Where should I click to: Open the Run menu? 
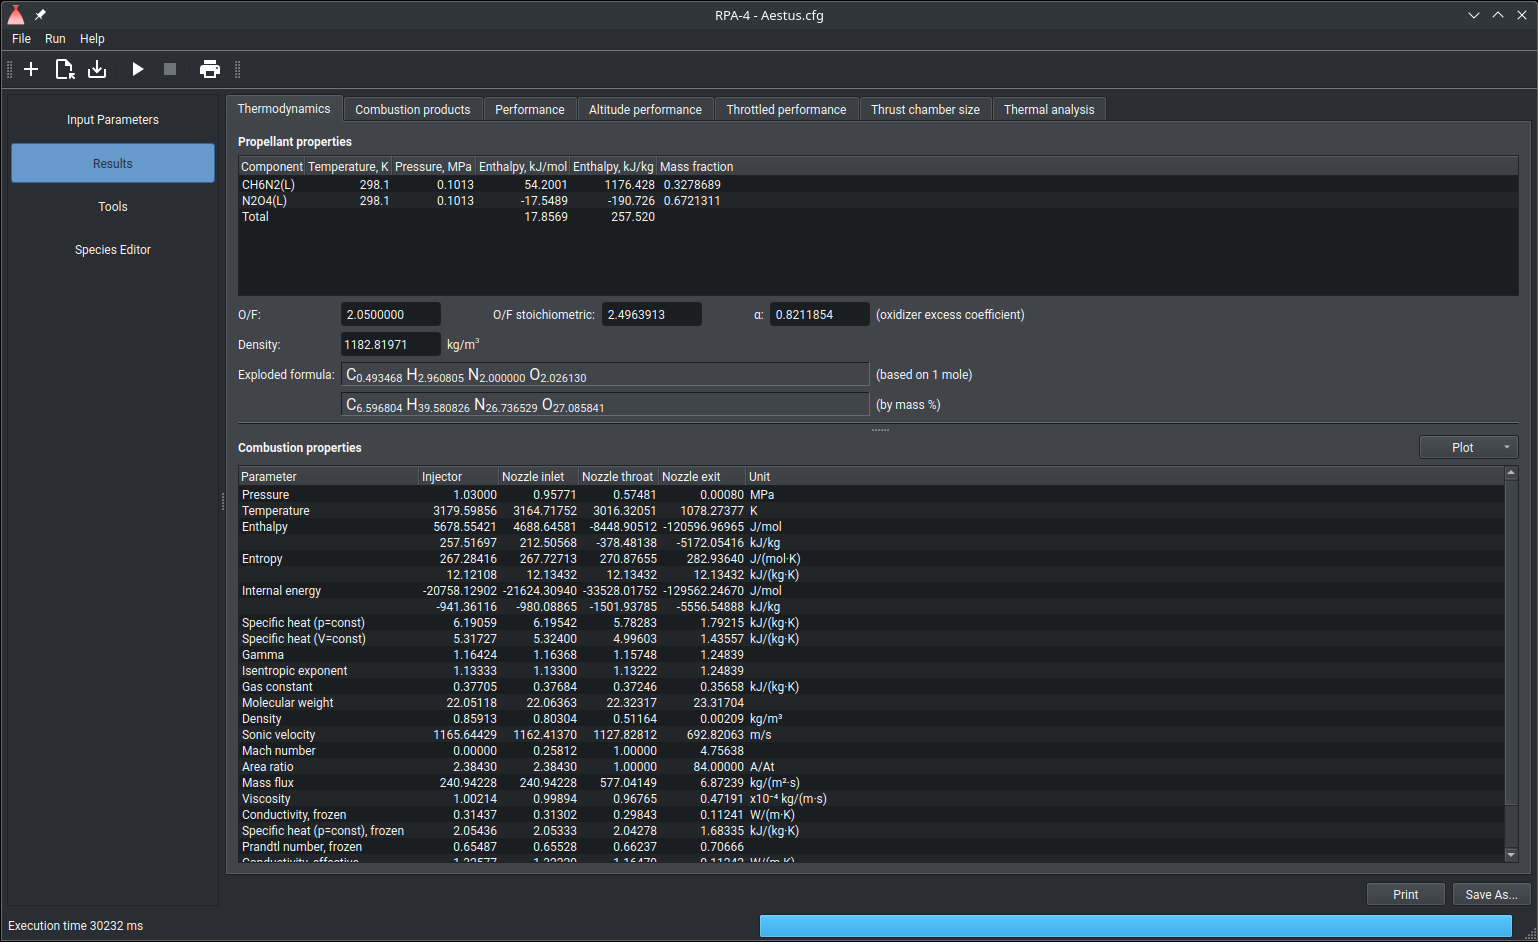(55, 39)
